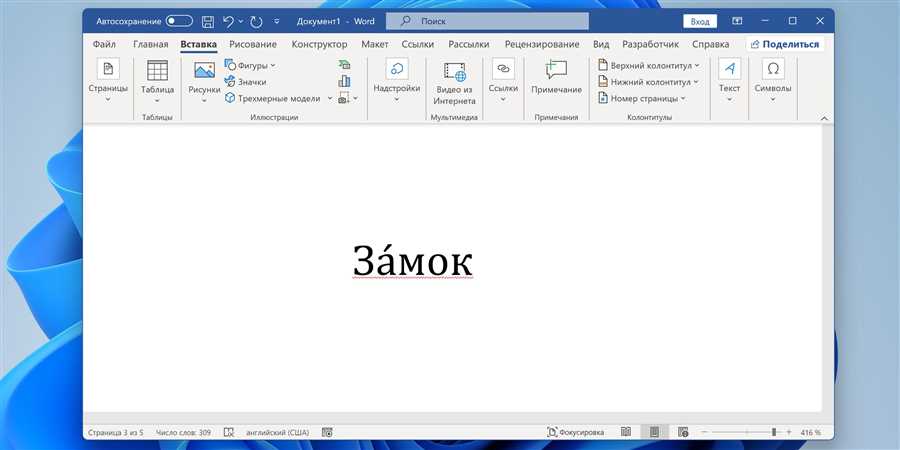
Task: Expand the Фигуры dropdown arrow
Action: point(273,65)
